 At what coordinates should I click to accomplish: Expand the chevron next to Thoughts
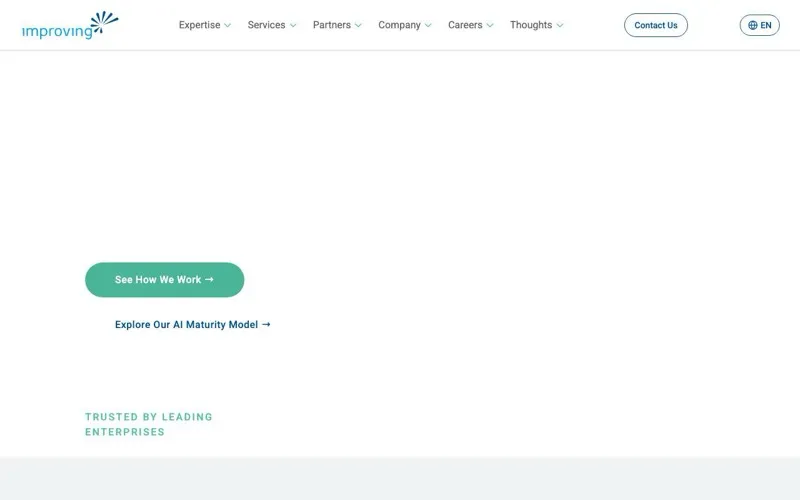click(560, 26)
